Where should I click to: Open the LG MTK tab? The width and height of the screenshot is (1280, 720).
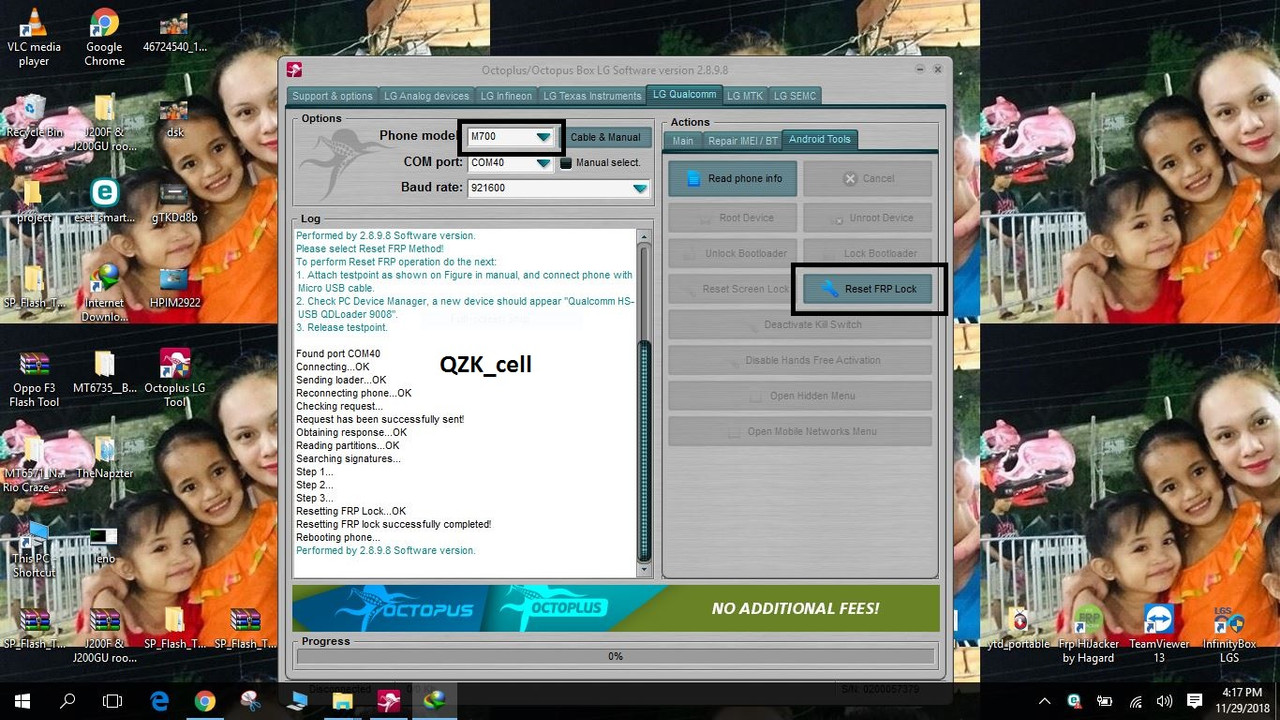click(x=745, y=96)
